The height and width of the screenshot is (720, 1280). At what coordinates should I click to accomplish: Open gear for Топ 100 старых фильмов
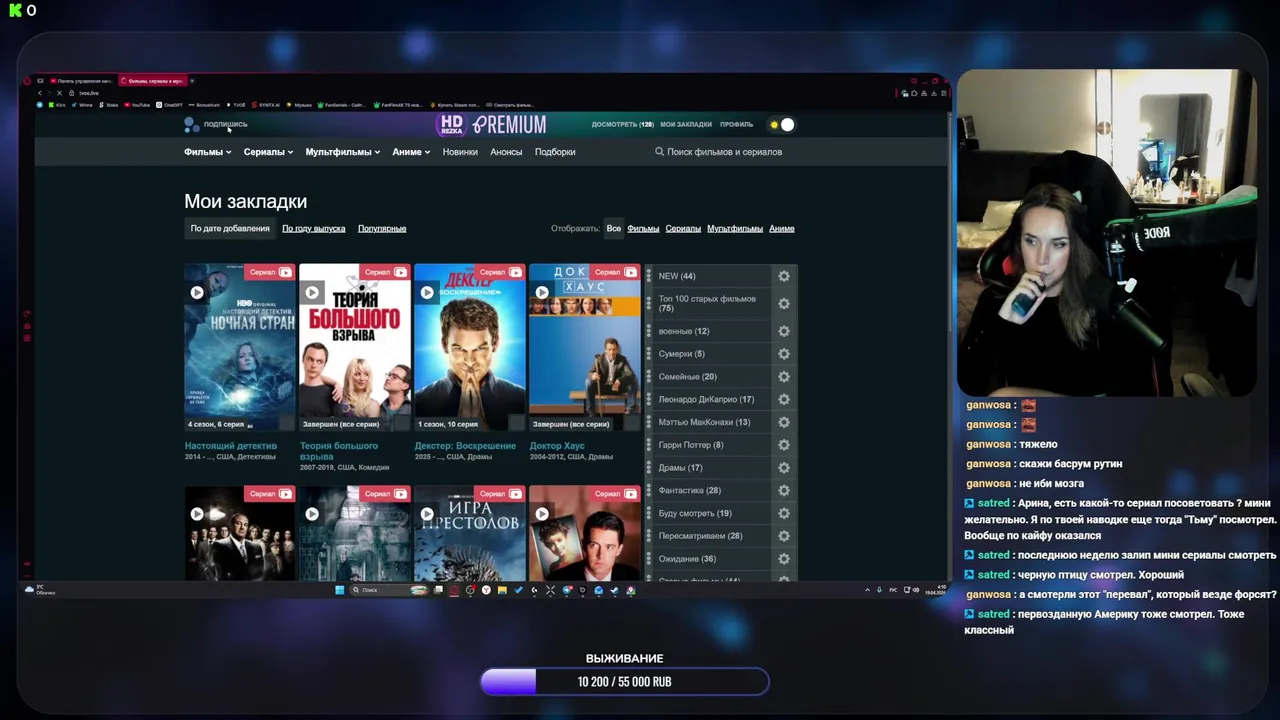[784, 304]
